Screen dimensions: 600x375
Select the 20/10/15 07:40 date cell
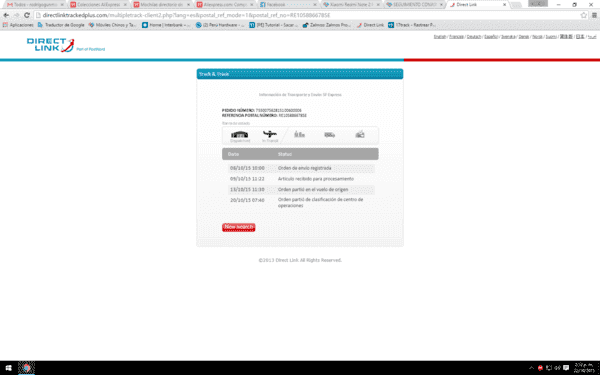point(247,200)
